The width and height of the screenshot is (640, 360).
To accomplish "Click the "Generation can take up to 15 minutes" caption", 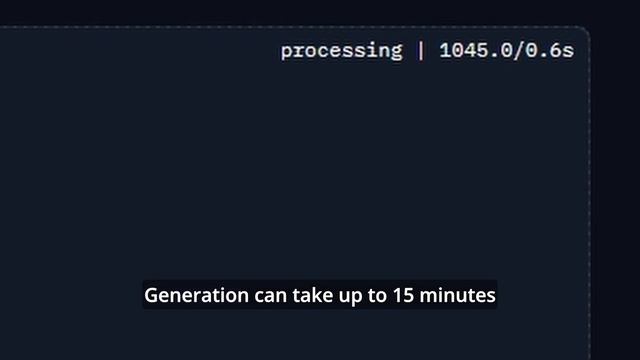I will point(320,295).
